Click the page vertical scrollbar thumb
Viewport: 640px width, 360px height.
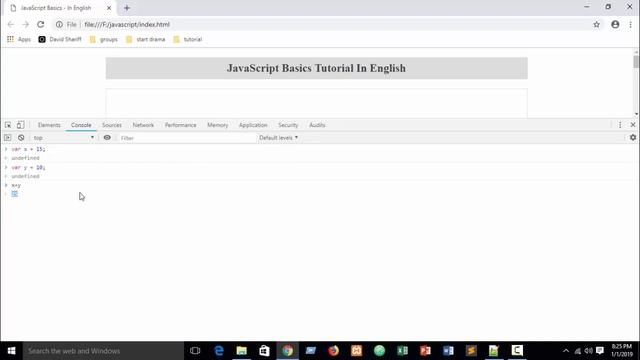click(636, 62)
